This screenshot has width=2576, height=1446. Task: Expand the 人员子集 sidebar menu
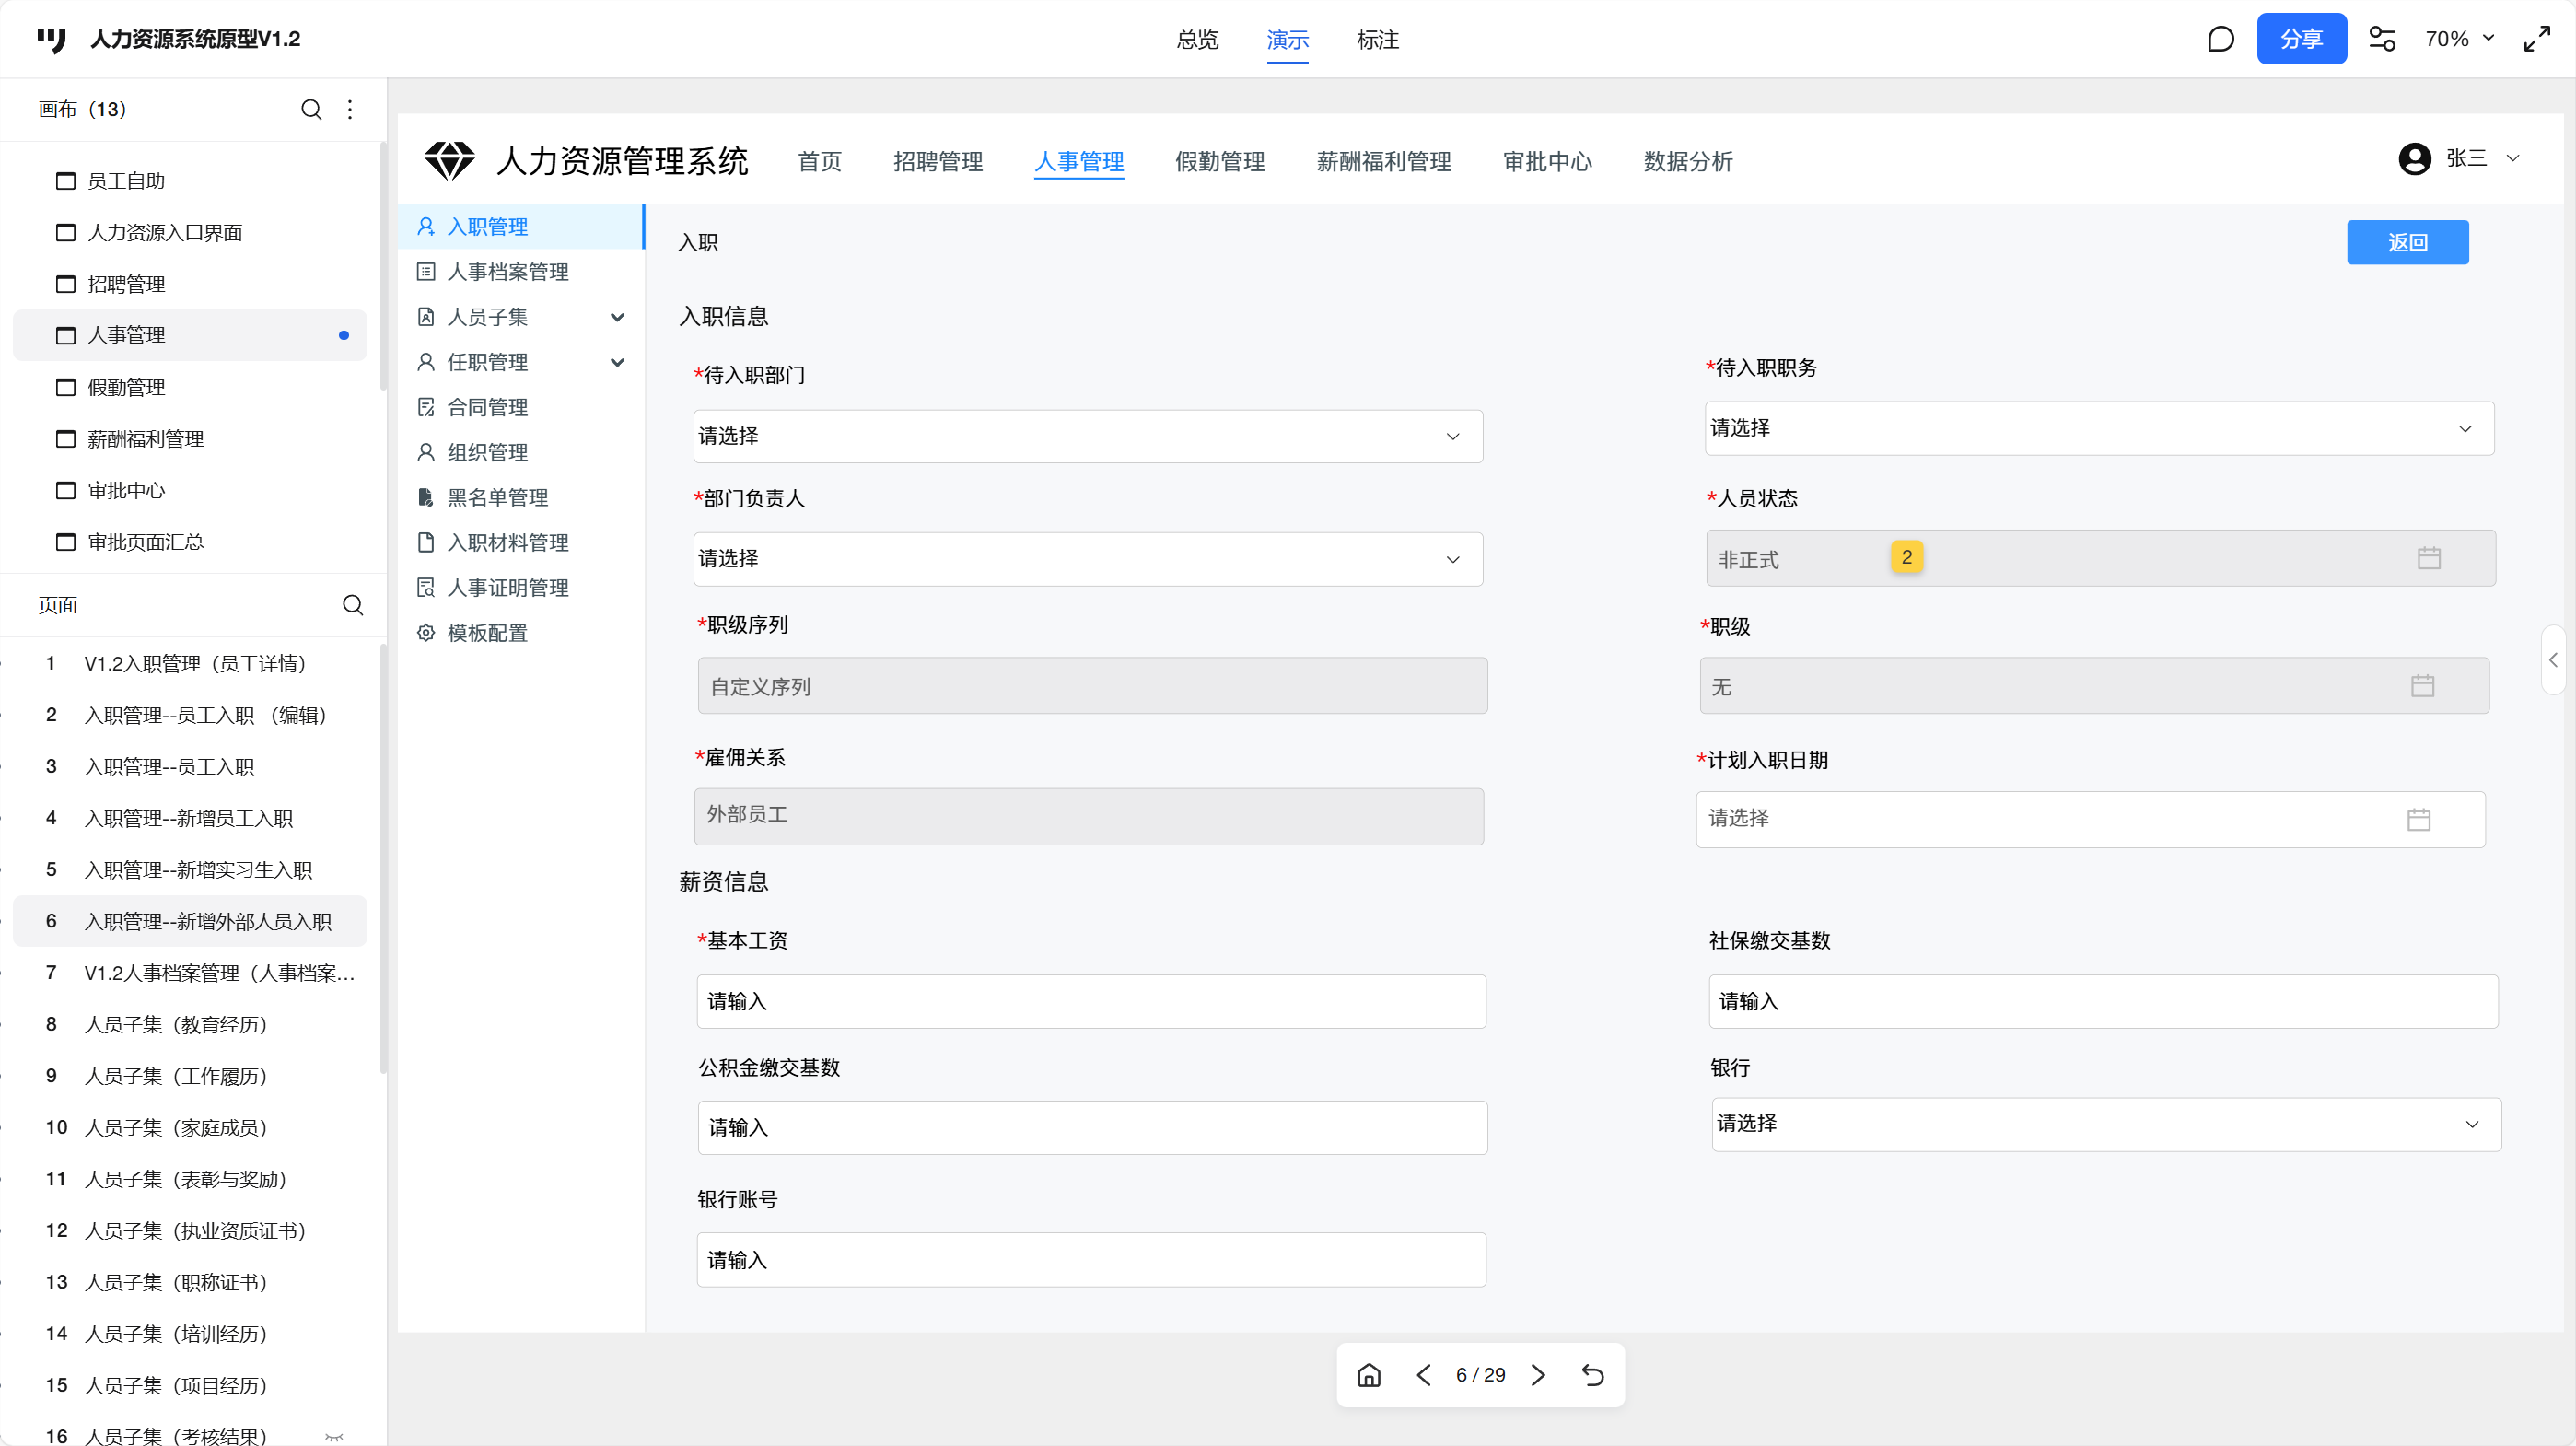click(x=617, y=317)
